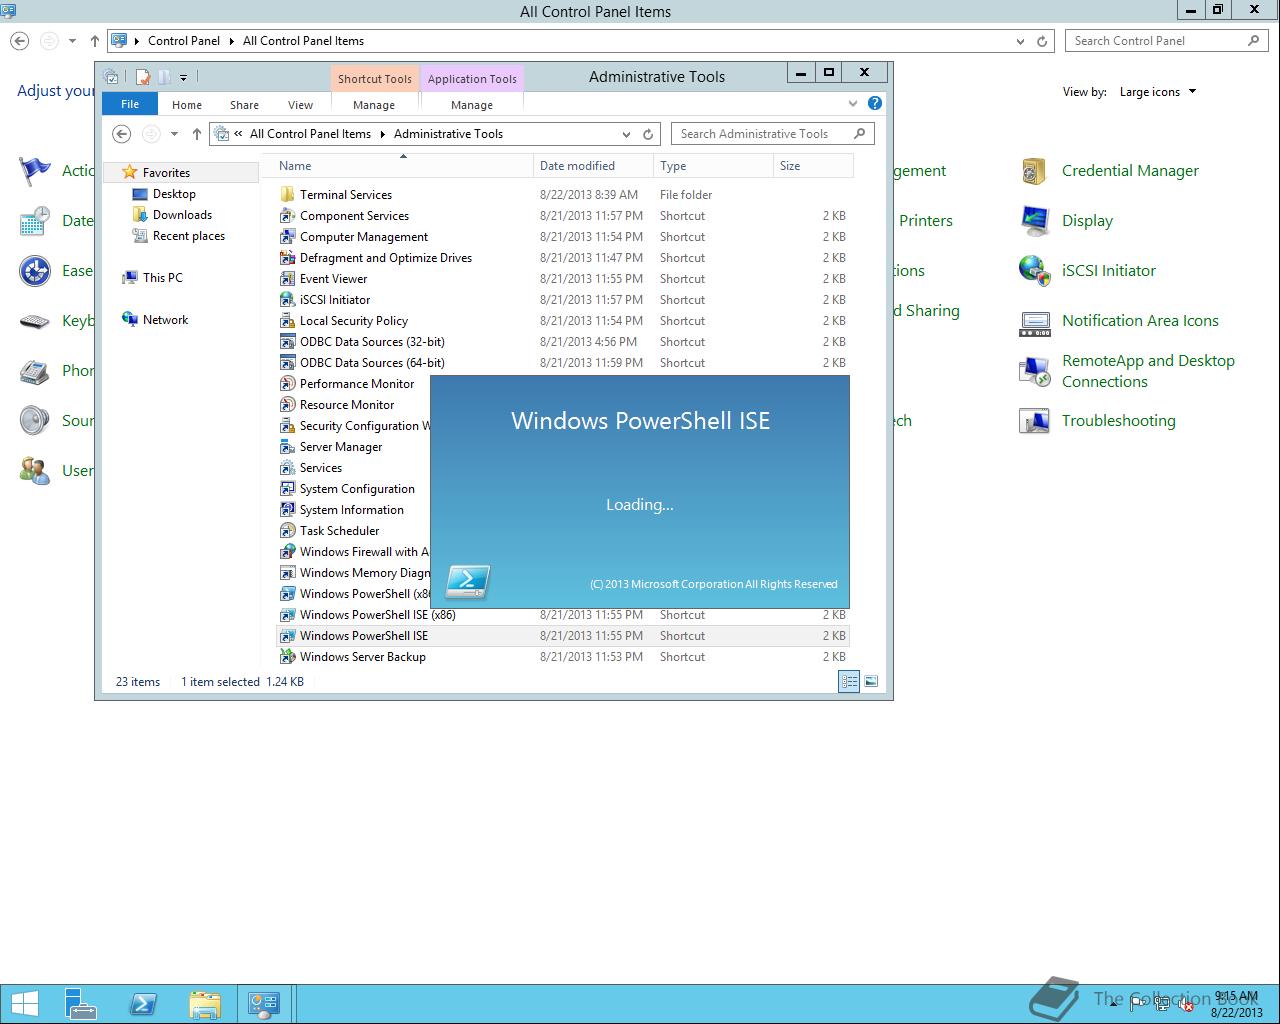Screen dimensions: 1280x1024
Task: Select the Performance Monitor icon
Action: [x=287, y=384]
